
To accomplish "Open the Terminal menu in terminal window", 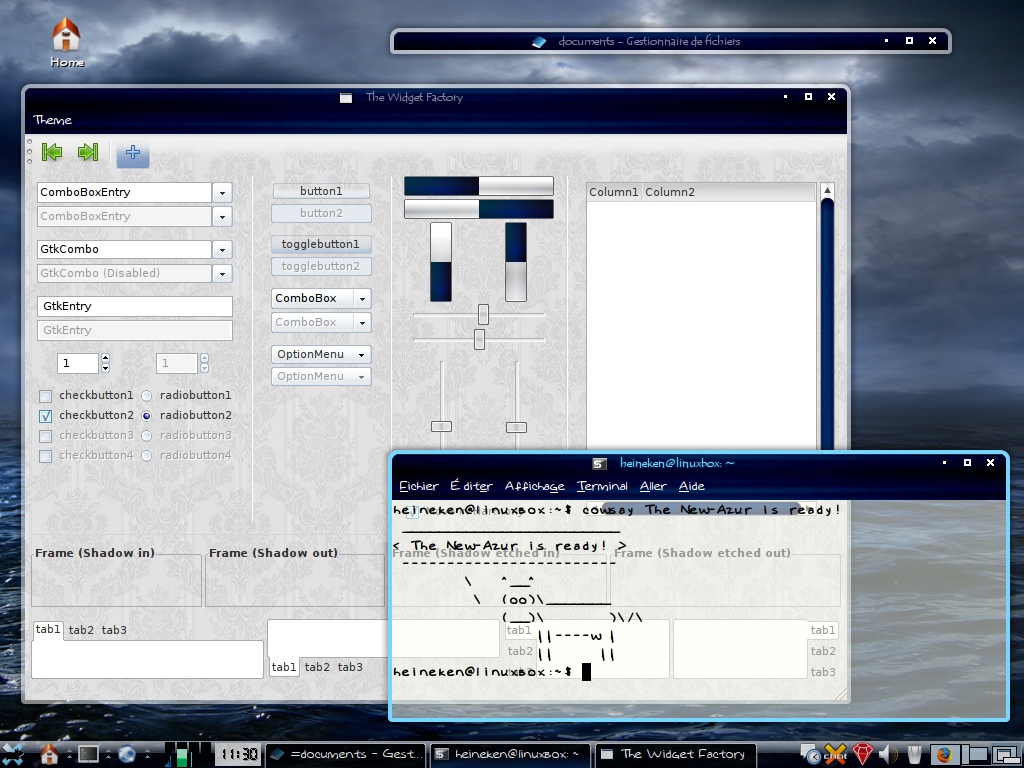I will click(602, 487).
